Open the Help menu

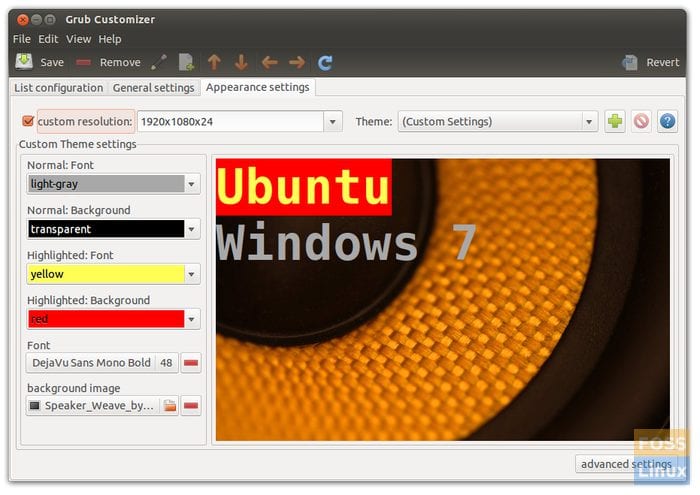coord(110,39)
